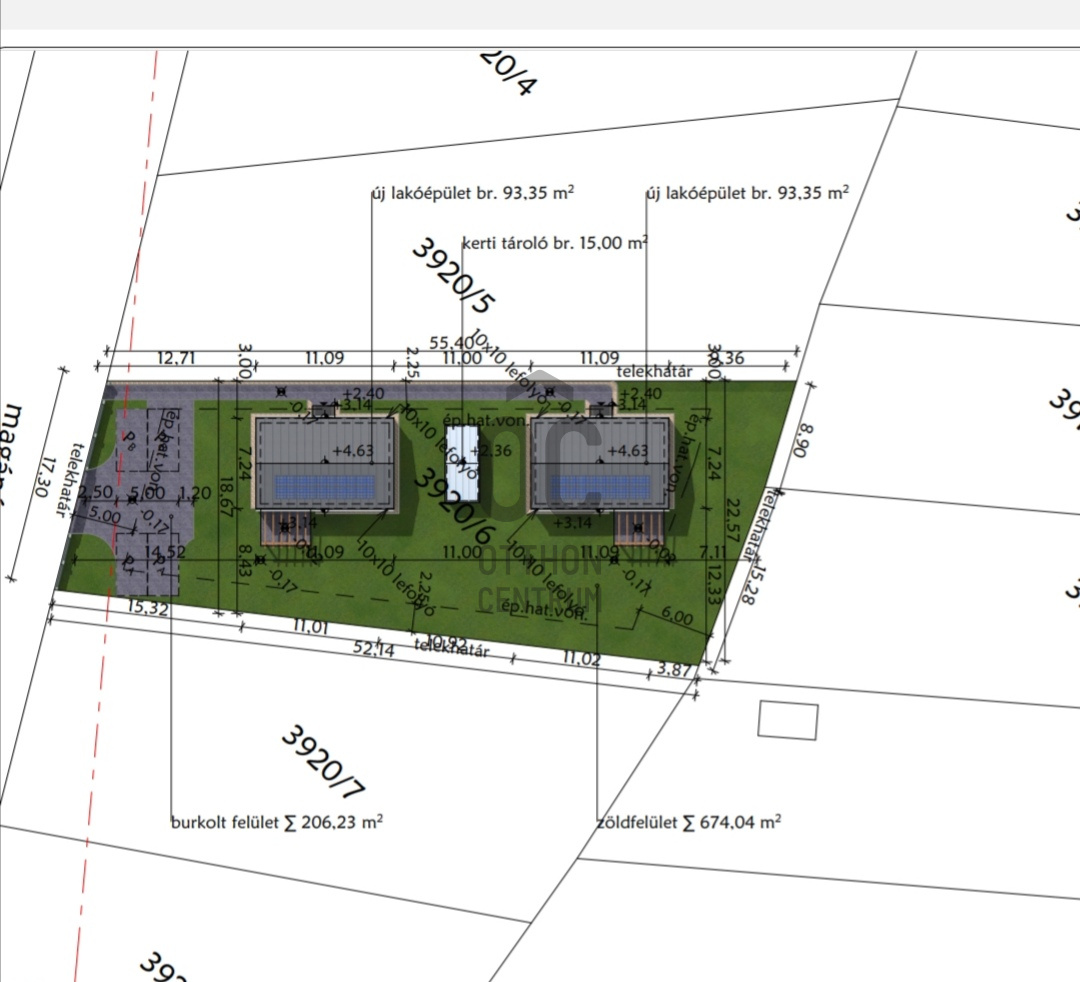Click the small empty rectangle on the right neighboring parcel
The image size is (1080, 982).
[x=788, y=720]
